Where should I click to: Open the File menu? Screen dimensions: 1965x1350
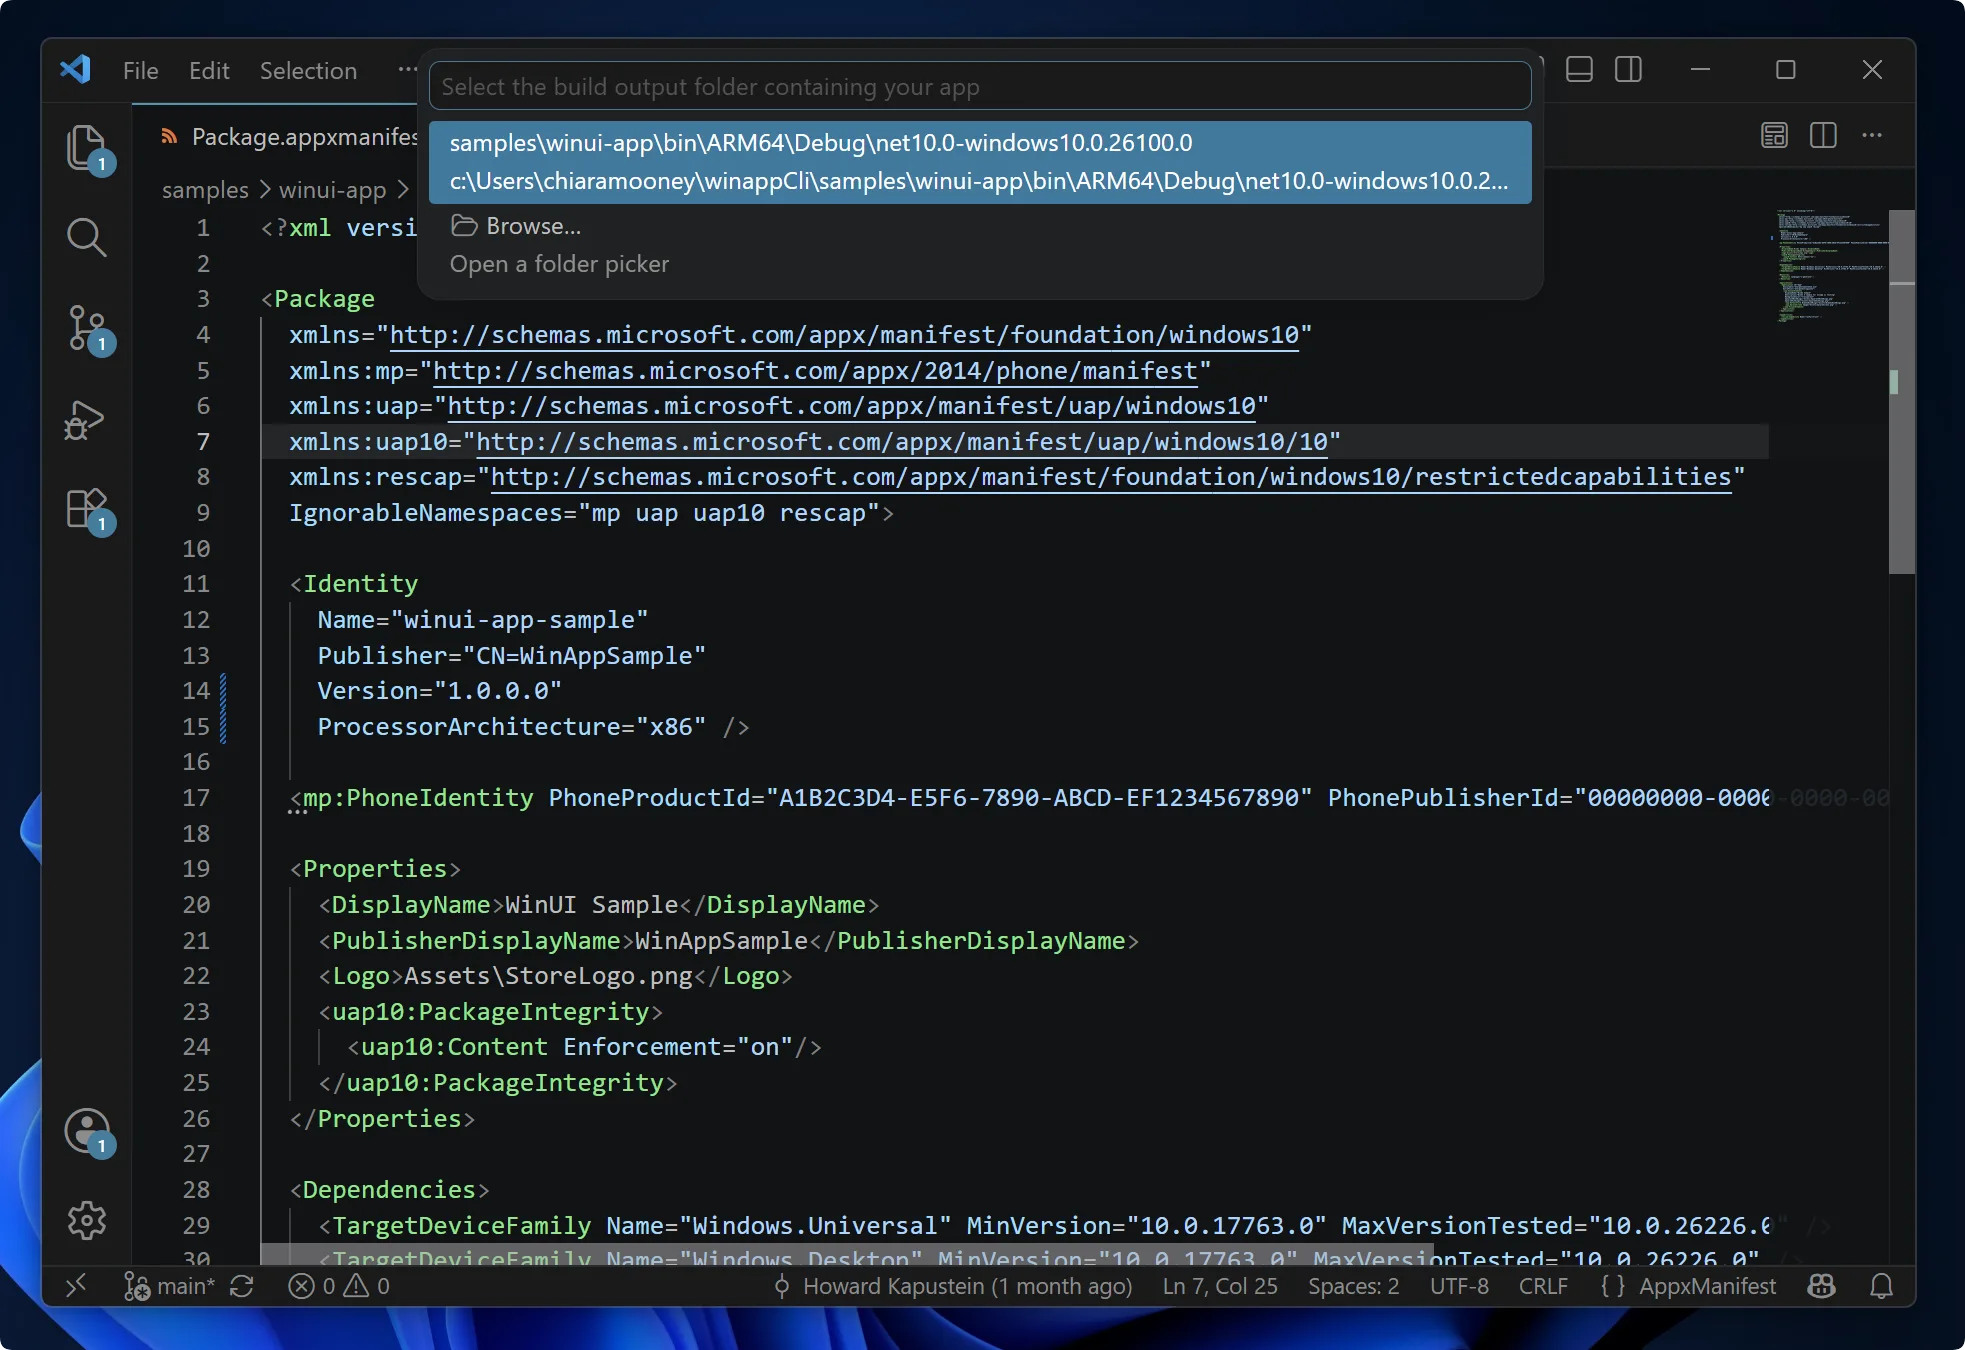[140, 70]
